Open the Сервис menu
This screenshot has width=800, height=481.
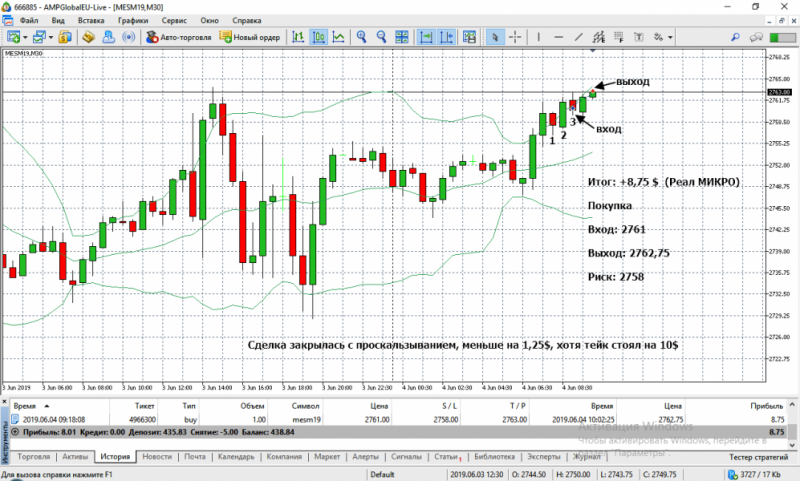174,20
